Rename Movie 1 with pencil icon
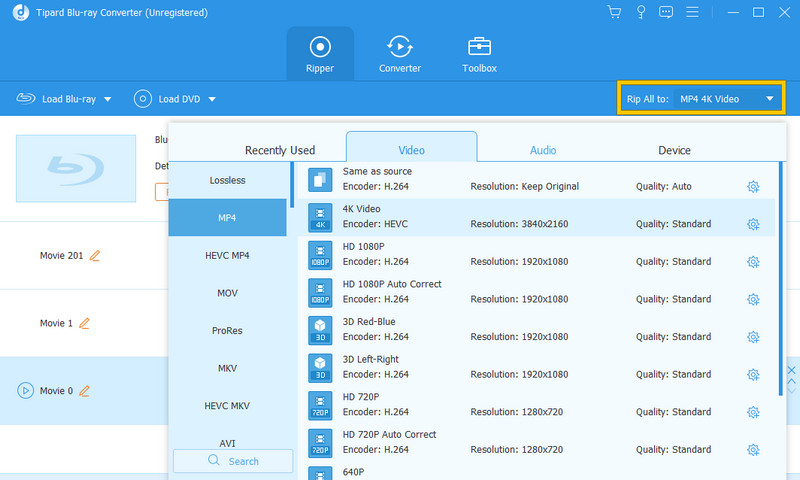800x480 pixels. coord(84,323)
